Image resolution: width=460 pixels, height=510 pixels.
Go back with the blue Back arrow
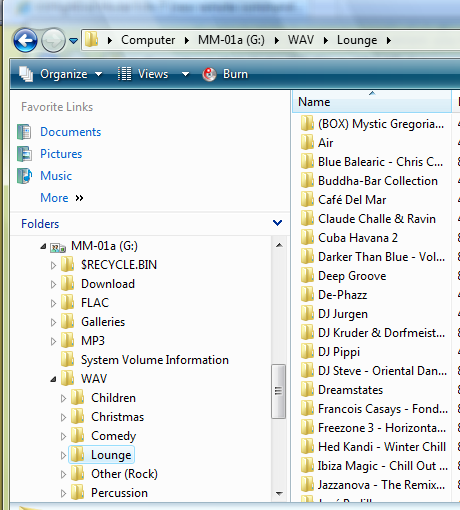pyautogui.click(x=25, y=41)
